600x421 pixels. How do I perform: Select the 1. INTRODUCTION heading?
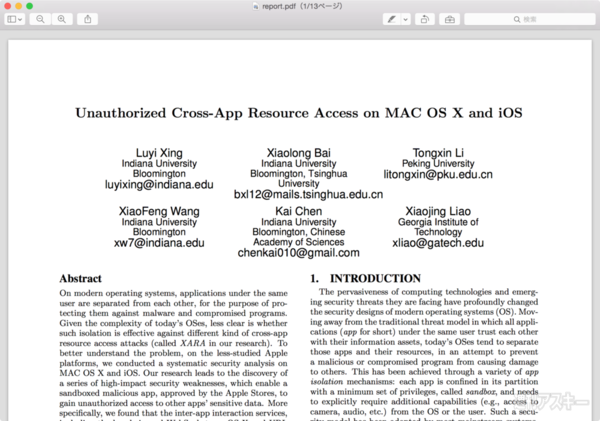365,279
